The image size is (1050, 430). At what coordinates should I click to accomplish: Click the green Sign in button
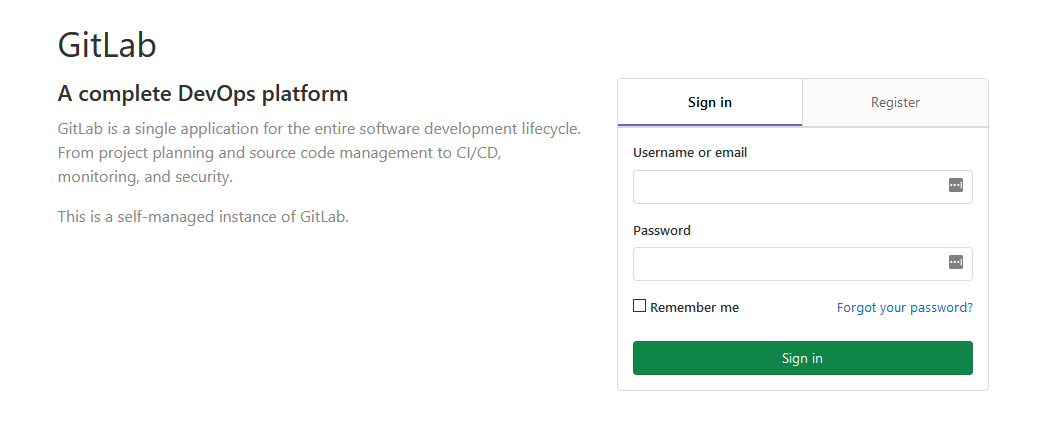point(802,358)
